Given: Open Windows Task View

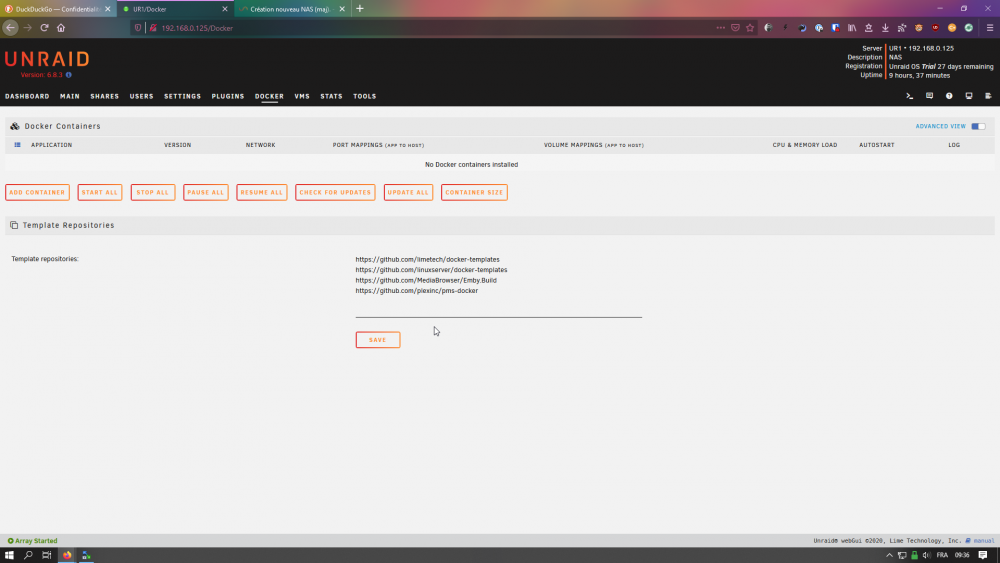Looking at the screenshot, I should [47, 555].
